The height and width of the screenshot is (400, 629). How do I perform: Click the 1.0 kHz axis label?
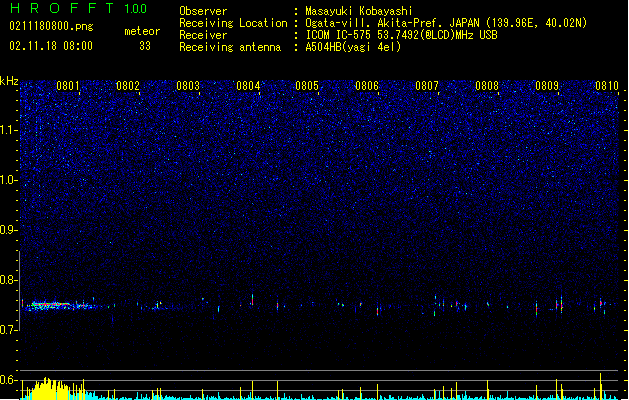[9, 180]
